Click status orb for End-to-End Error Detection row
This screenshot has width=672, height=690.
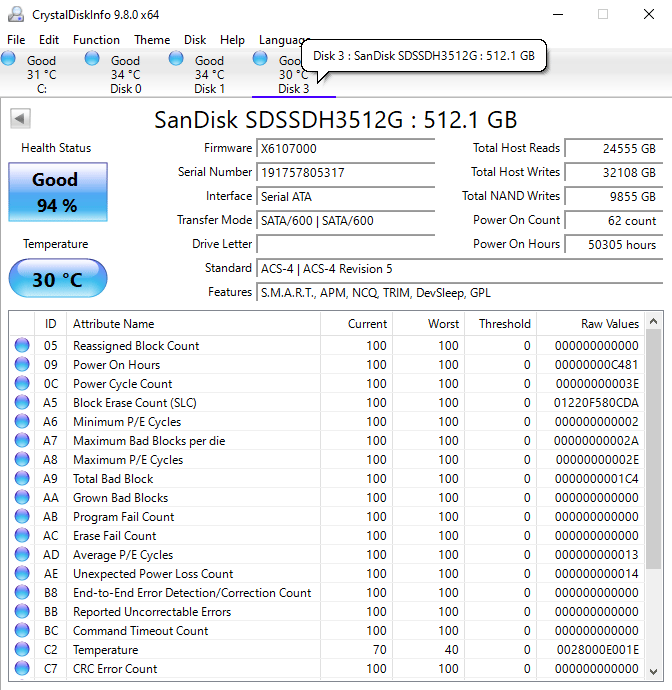(x=22, y=592)
